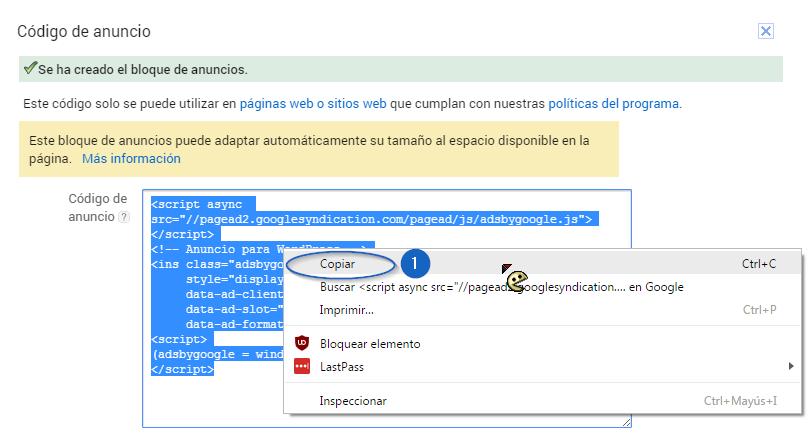Click the uBlock Origin shield icon
Image resolution: width=808 pixels, height=434 pixels.
[x=302, y=343]
